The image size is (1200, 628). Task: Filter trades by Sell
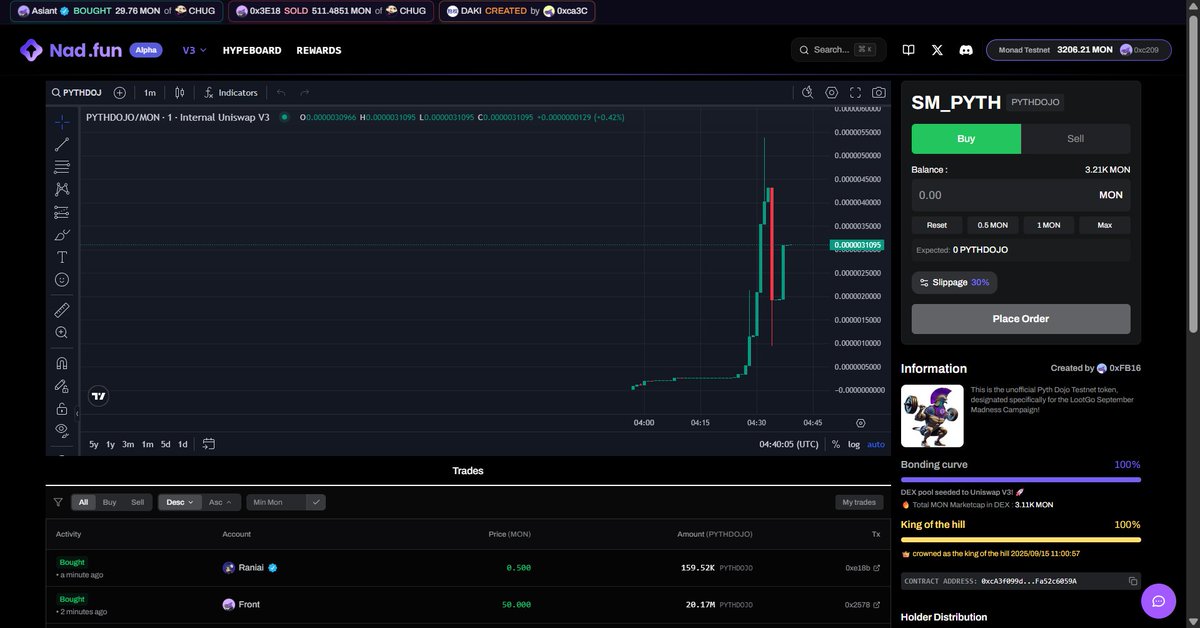[x=138, y=502]
